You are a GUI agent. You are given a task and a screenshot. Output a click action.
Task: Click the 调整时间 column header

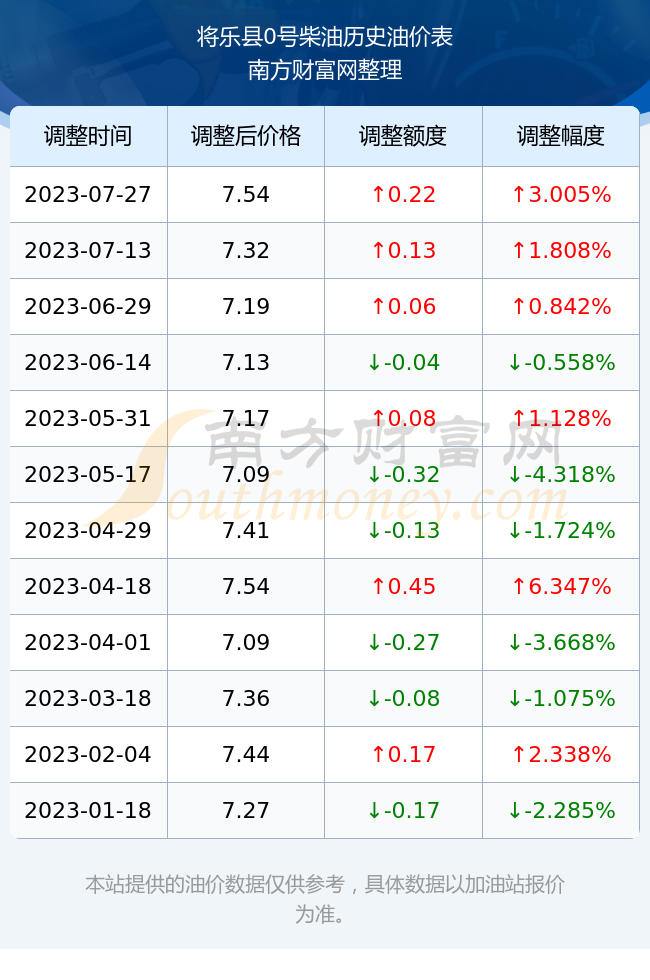88,136
